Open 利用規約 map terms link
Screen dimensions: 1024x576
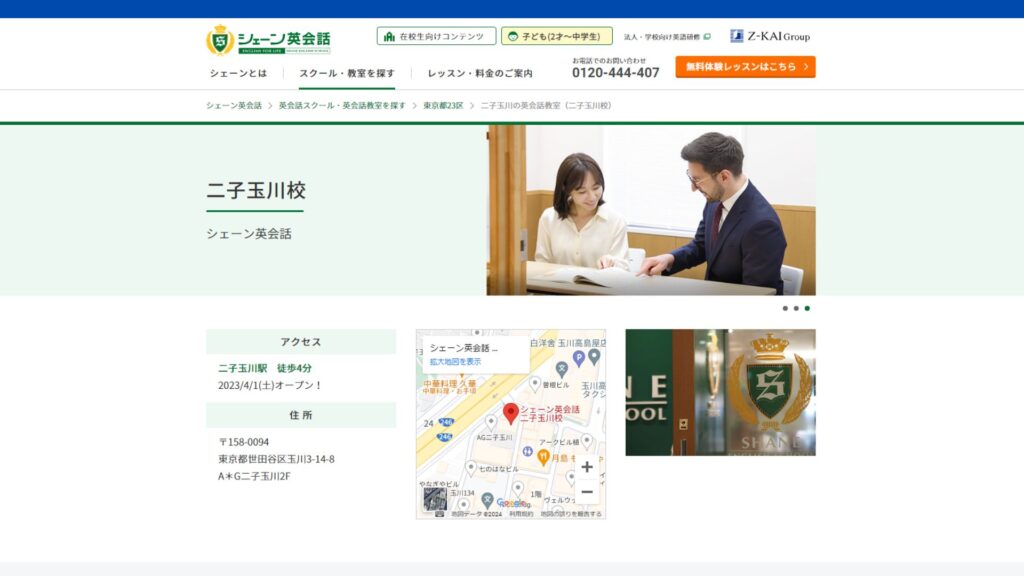(x=521, y=514)
